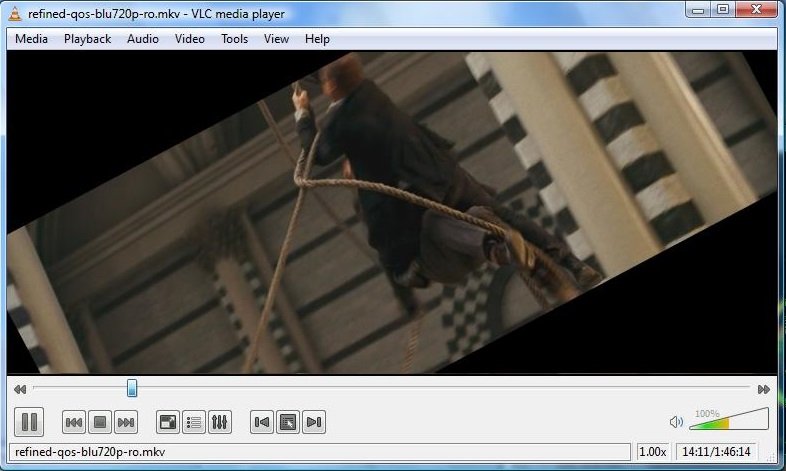This screenshot has height=471, width=786.
Task: Open the Video menu
Action: point(189,39)
